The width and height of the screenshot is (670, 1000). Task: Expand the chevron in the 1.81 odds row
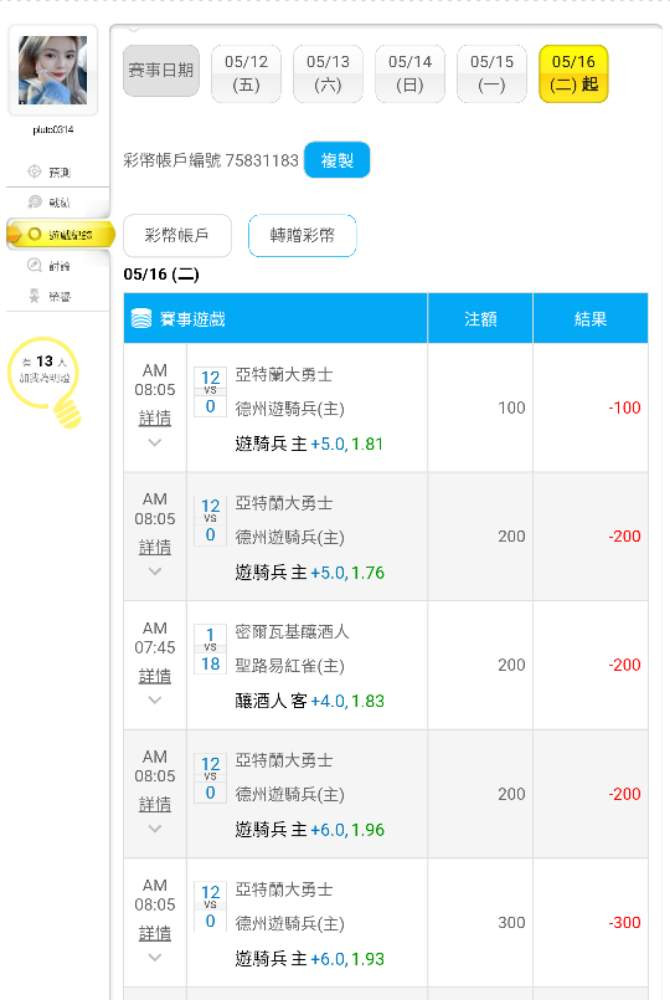pyautogui.click(x=154, y=442)
